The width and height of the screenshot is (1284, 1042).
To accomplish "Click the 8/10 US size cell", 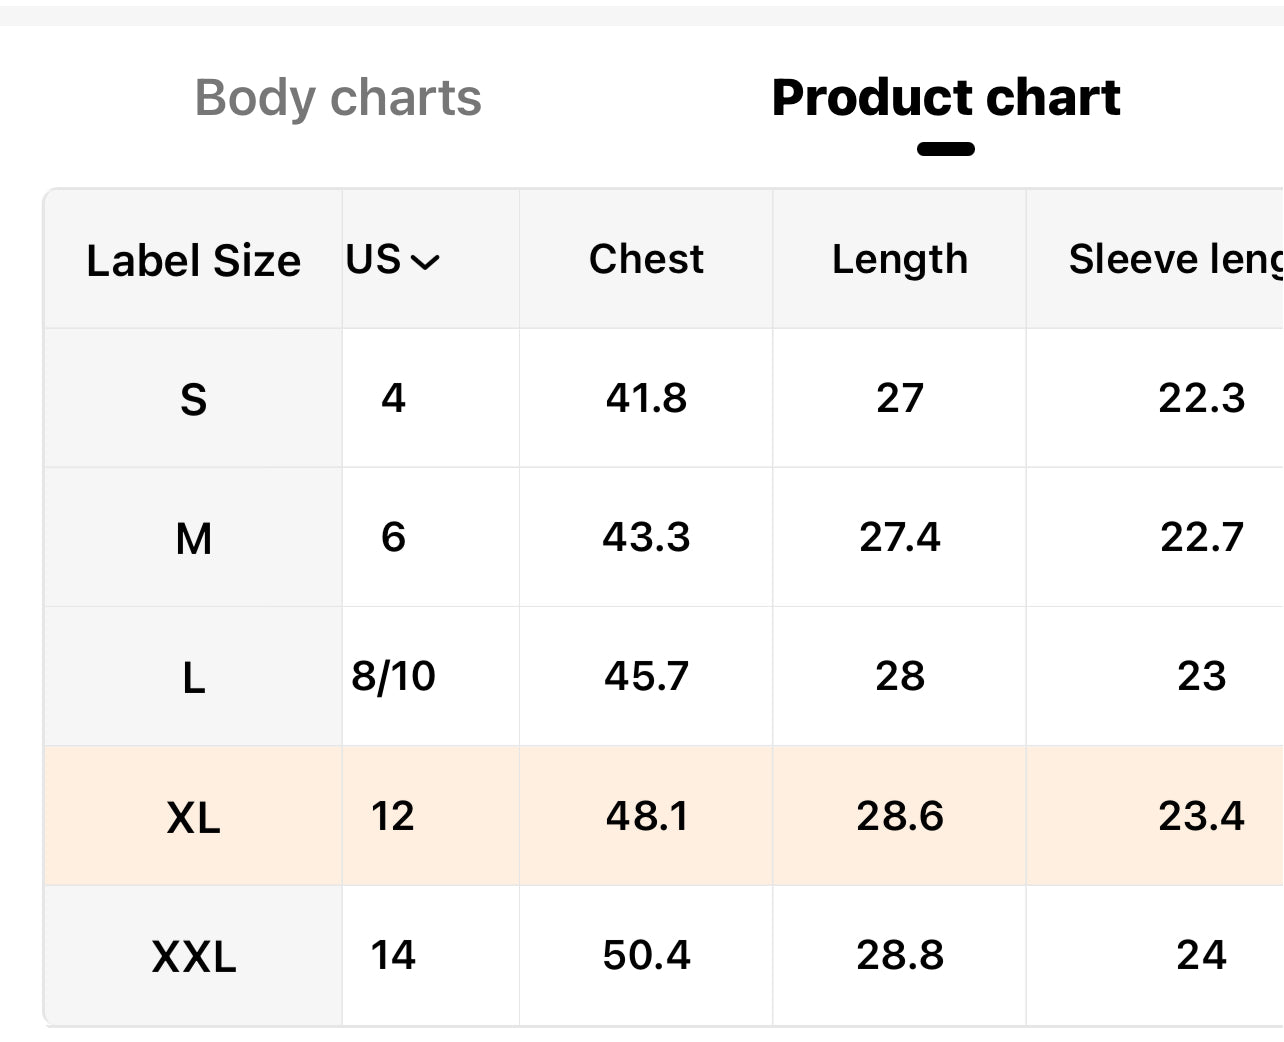I will point(393,676).
